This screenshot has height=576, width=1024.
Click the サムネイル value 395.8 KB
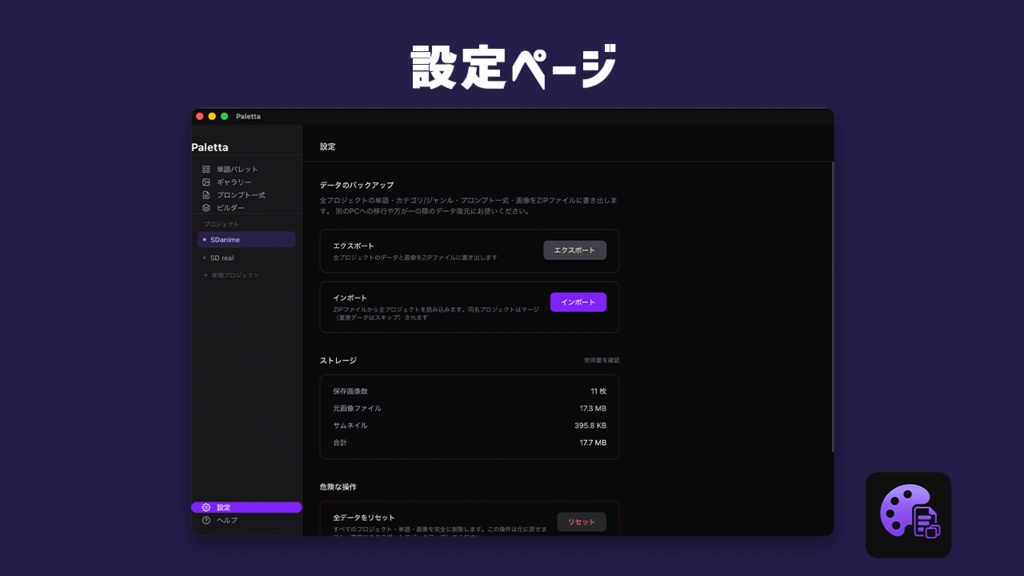[x=590, y=425]
